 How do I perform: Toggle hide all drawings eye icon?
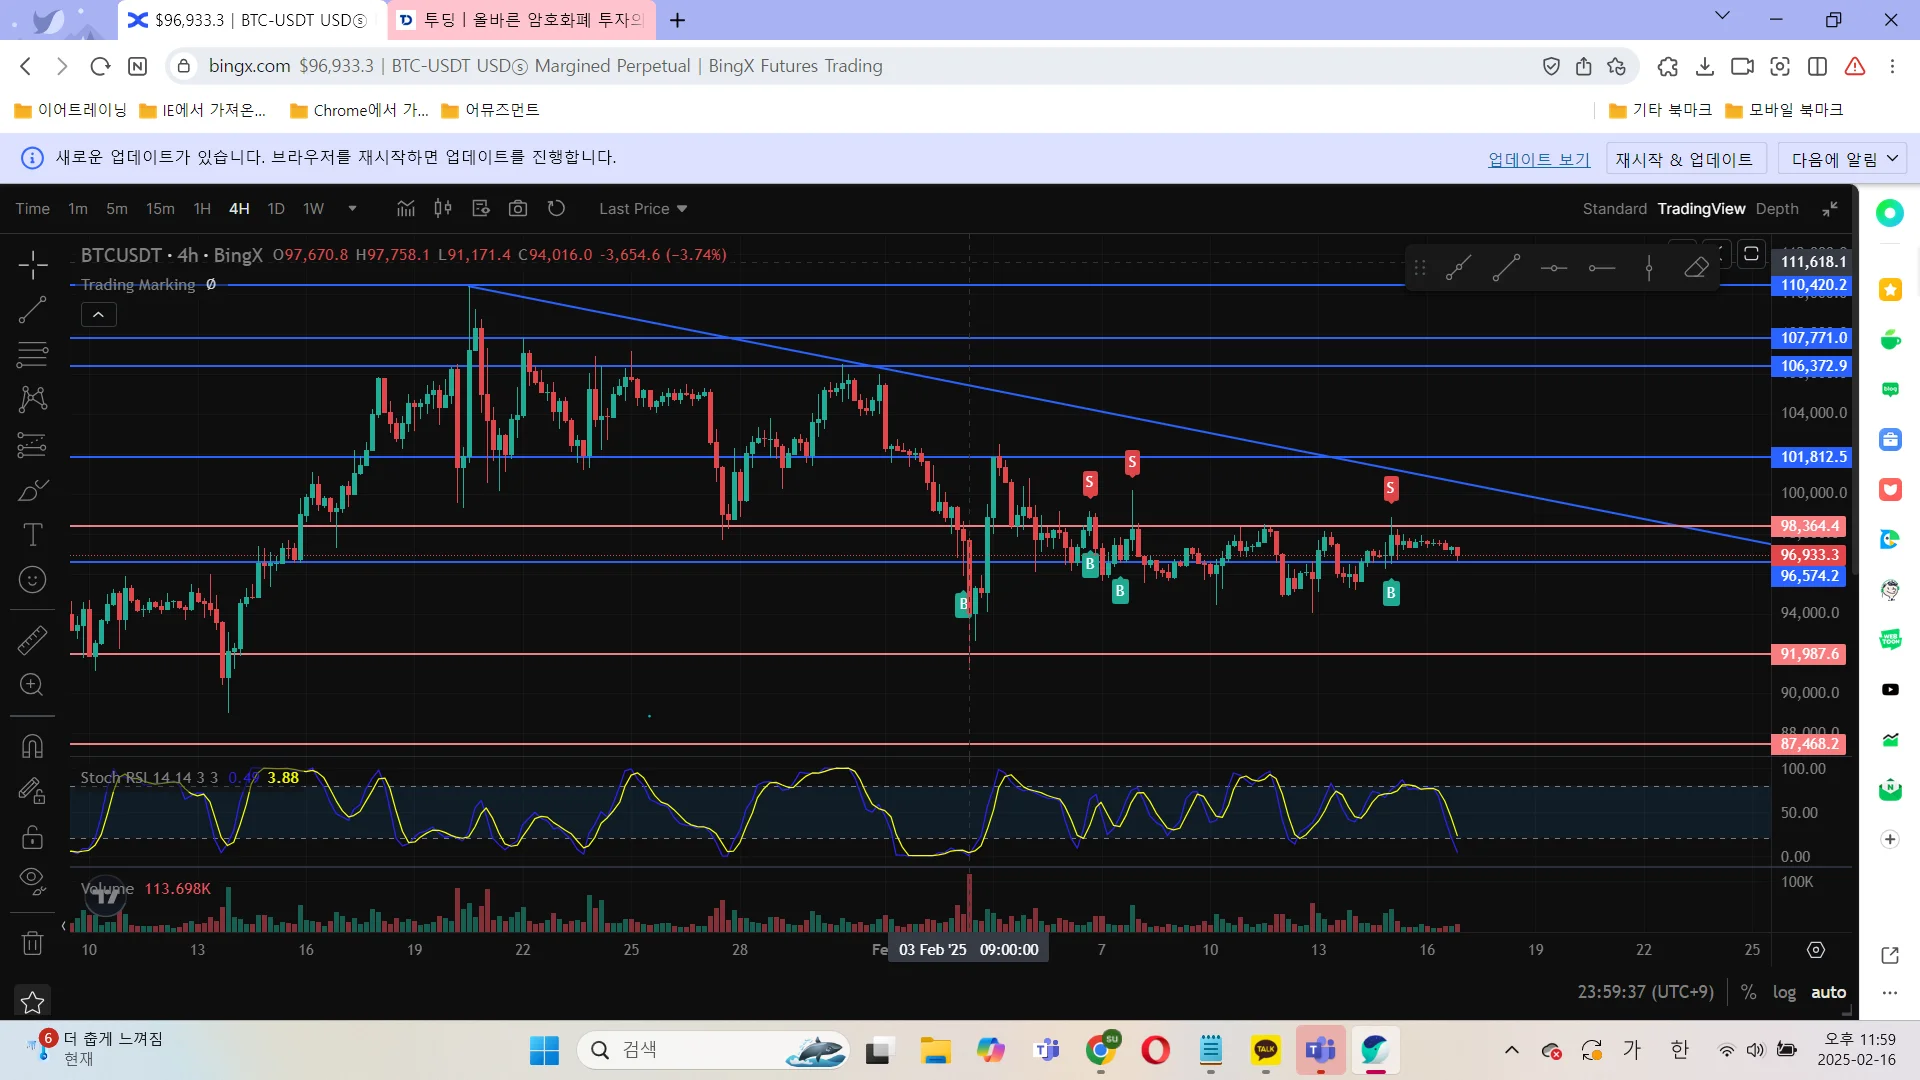click(33, 880)
